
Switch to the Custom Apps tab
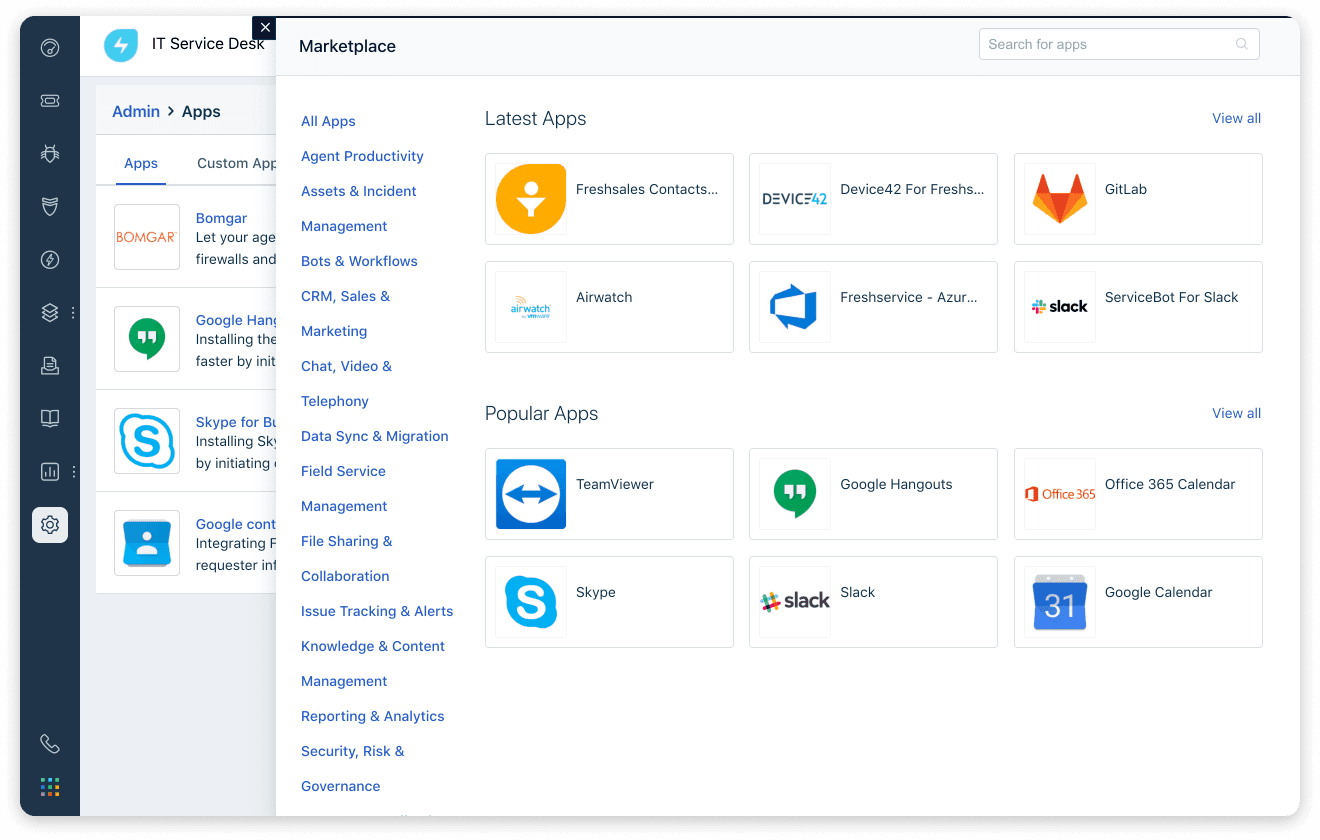click(x=236, y=163)
